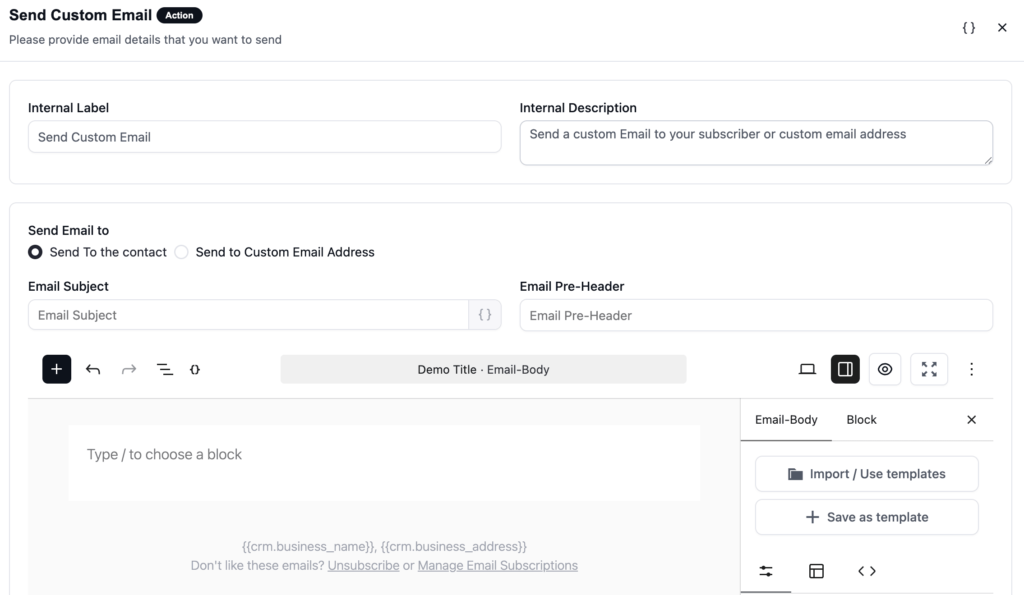Screen dimensions: 1024x595
Task: Close the editor settings sidebar
Action: tap(971, 420)
